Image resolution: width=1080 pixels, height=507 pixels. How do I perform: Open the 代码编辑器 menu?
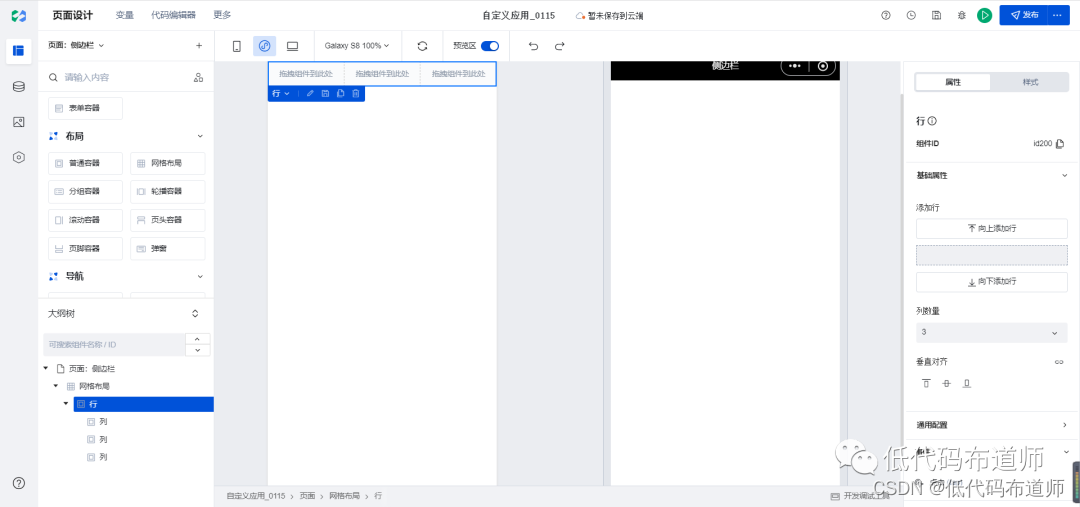[x=173, y=15]
